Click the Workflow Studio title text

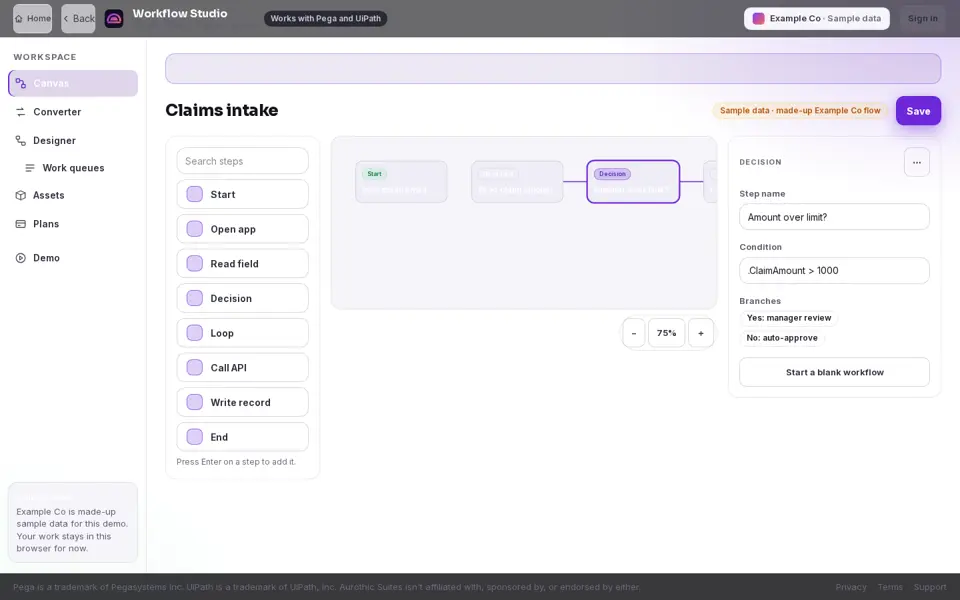[x=180, y=13]
